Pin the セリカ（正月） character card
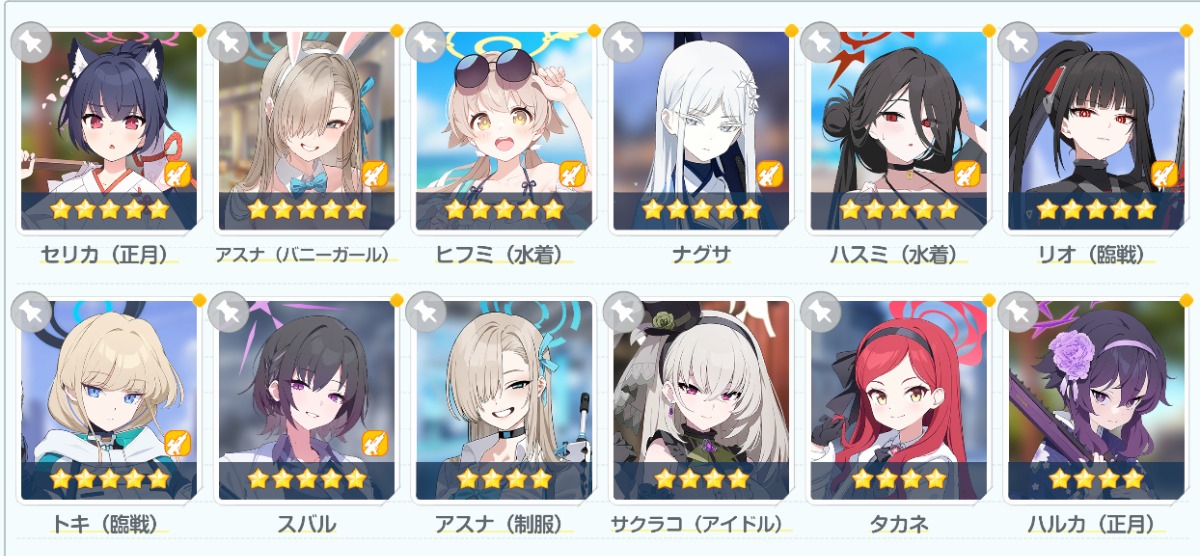The image size is (1200, 556). [31, 42]
